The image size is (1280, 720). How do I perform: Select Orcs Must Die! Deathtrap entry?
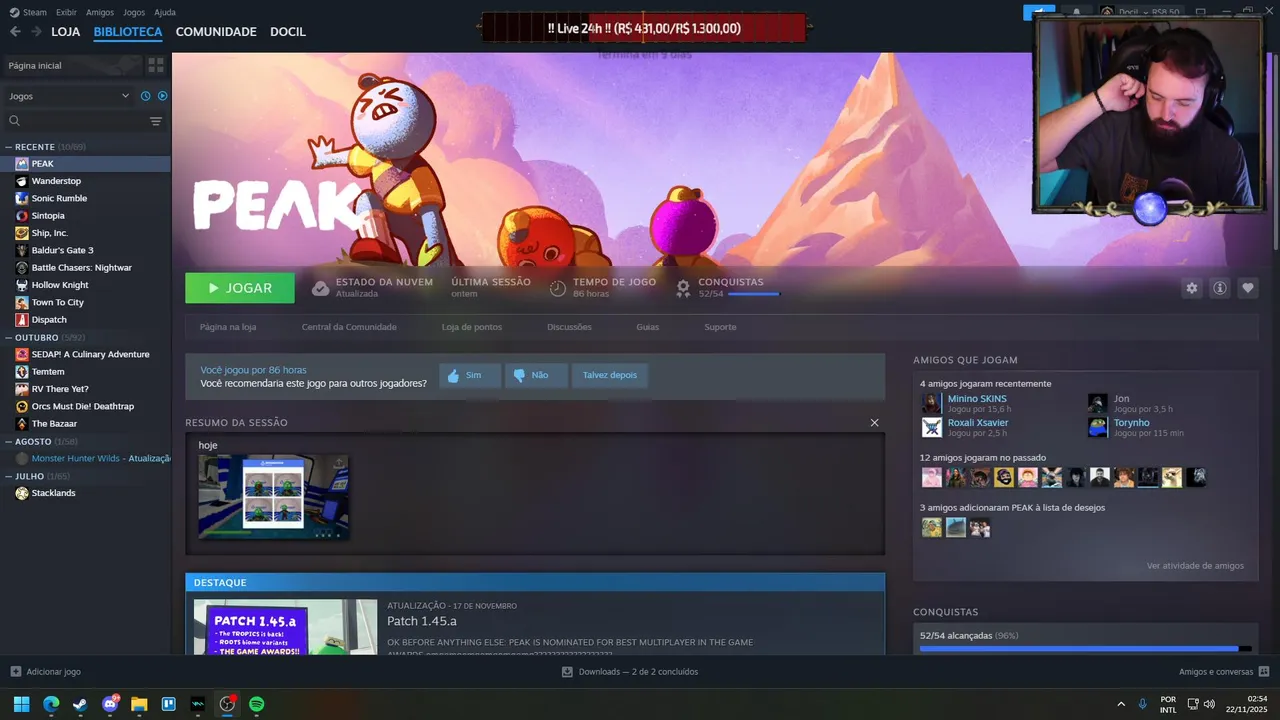pos(85,406)
